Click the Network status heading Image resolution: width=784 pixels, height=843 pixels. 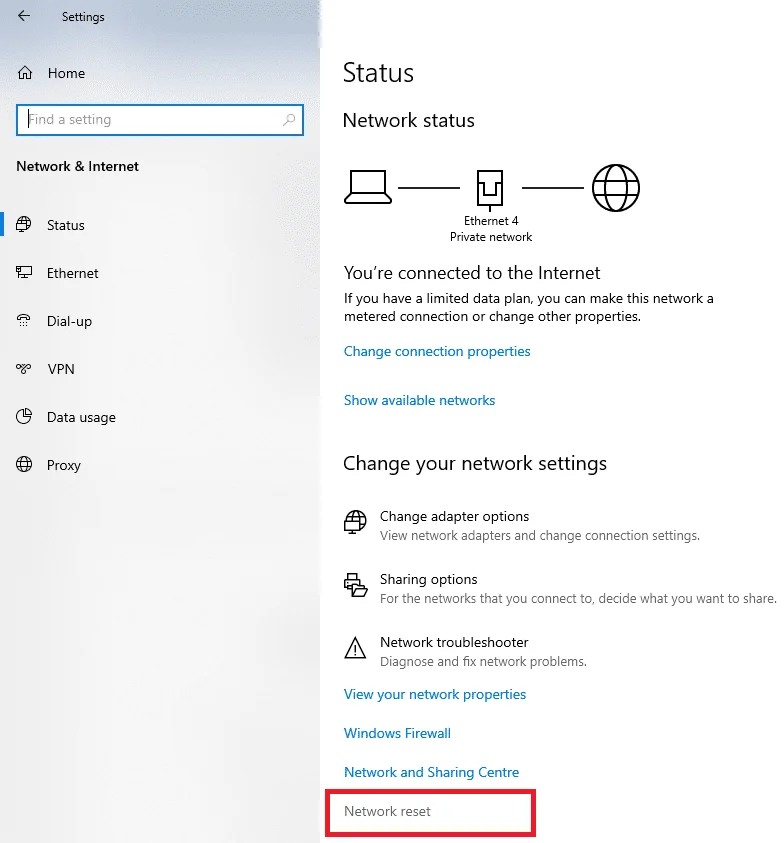(x=409, y=120)
